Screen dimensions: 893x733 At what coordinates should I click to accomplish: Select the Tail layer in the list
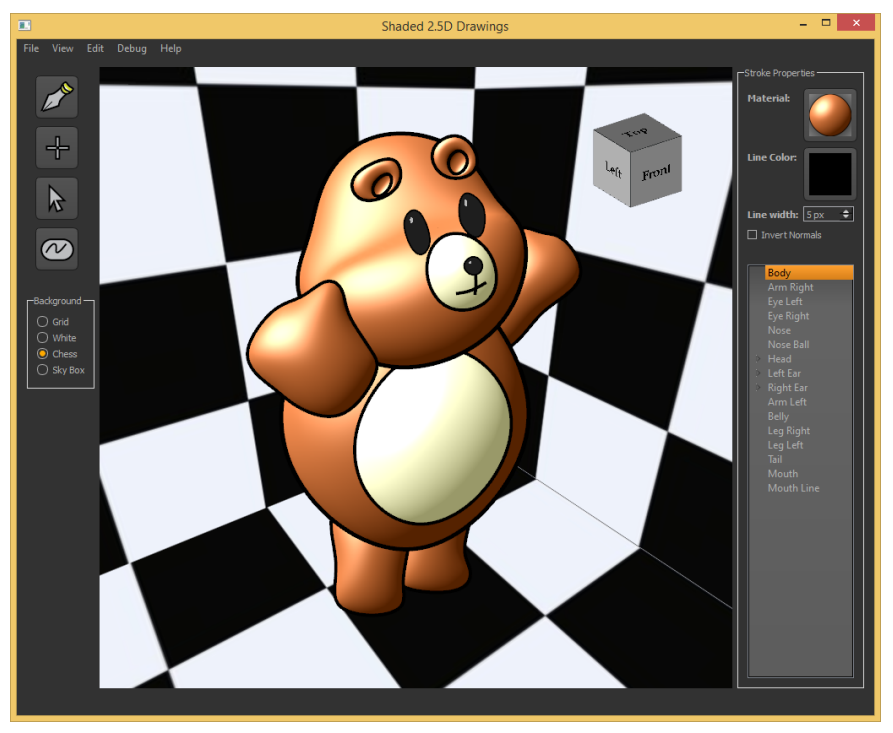(775, 459)
